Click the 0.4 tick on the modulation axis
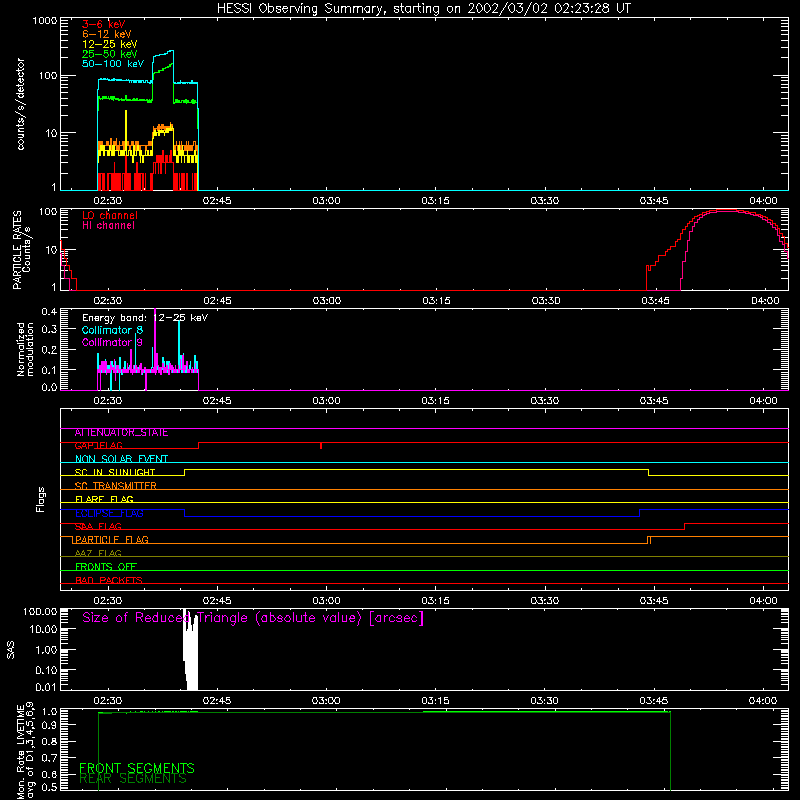 pos(49,312)
